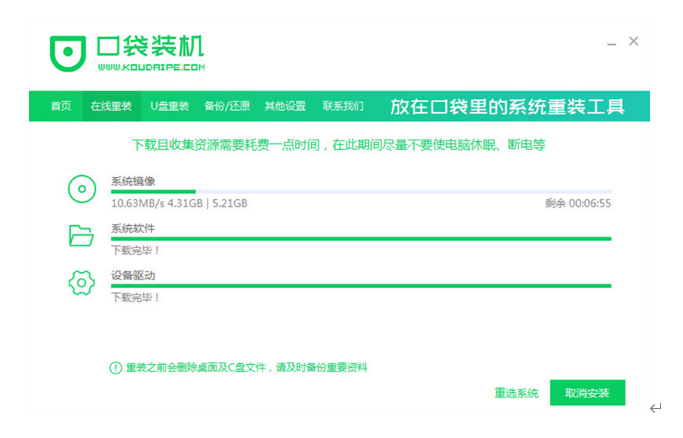The width and height of the screenshot is (683, 438).
Task: Open the U盘重装 tab
Action: (170, 106)
